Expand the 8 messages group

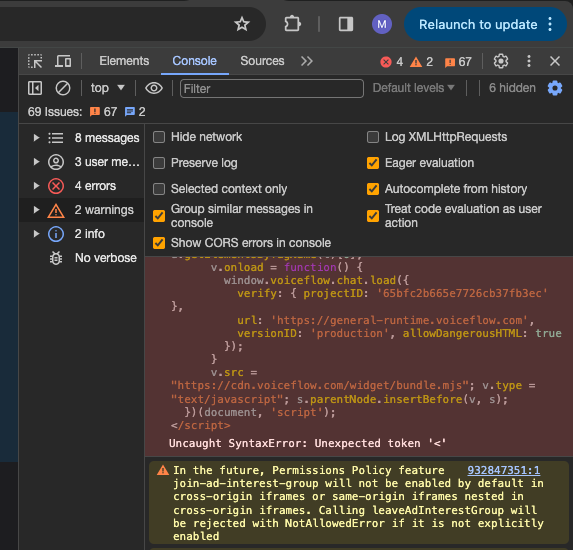36,138
